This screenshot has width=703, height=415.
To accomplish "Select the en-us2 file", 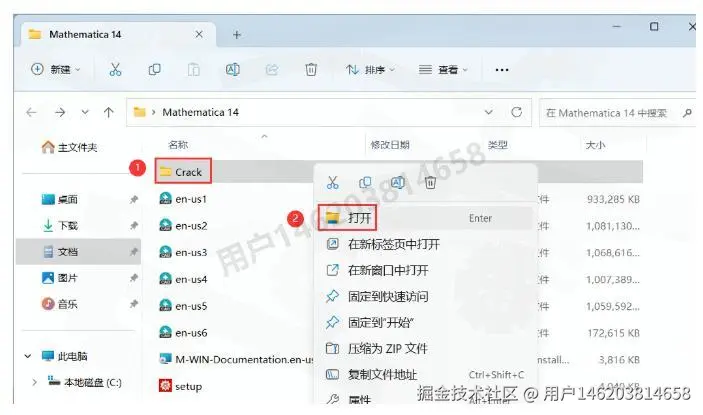I will point(183,225).
